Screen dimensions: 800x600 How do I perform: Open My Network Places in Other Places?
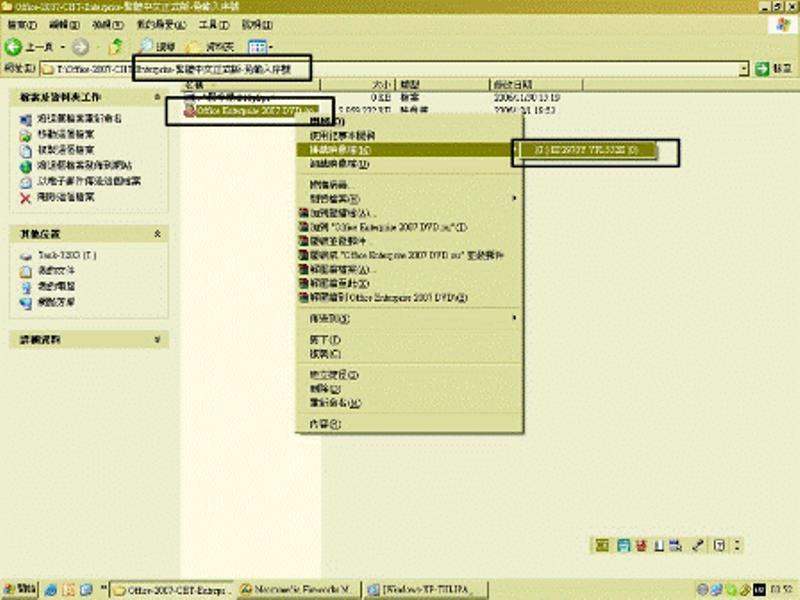[x=56, y=302]
